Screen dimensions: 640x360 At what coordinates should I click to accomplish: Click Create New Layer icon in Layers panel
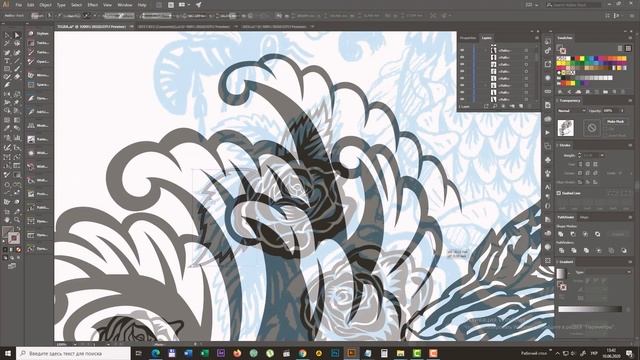tap(521, 106)
